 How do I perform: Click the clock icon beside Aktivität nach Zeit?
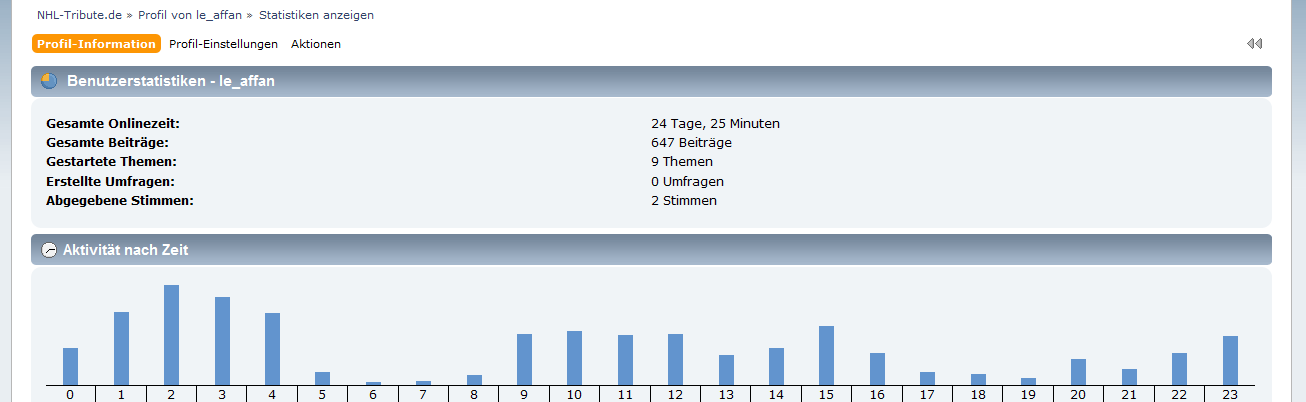click(x=49, y=250)
